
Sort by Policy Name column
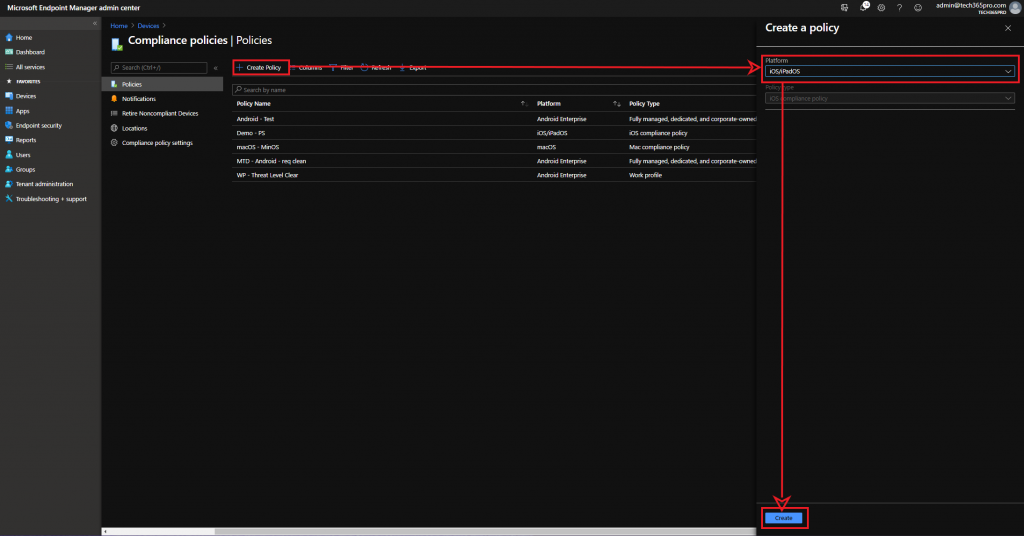[x=254, y=104]
